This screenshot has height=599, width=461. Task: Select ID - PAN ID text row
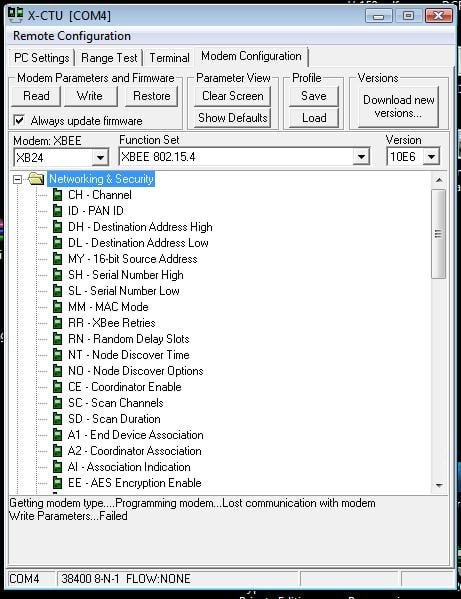tap(95, 211)
